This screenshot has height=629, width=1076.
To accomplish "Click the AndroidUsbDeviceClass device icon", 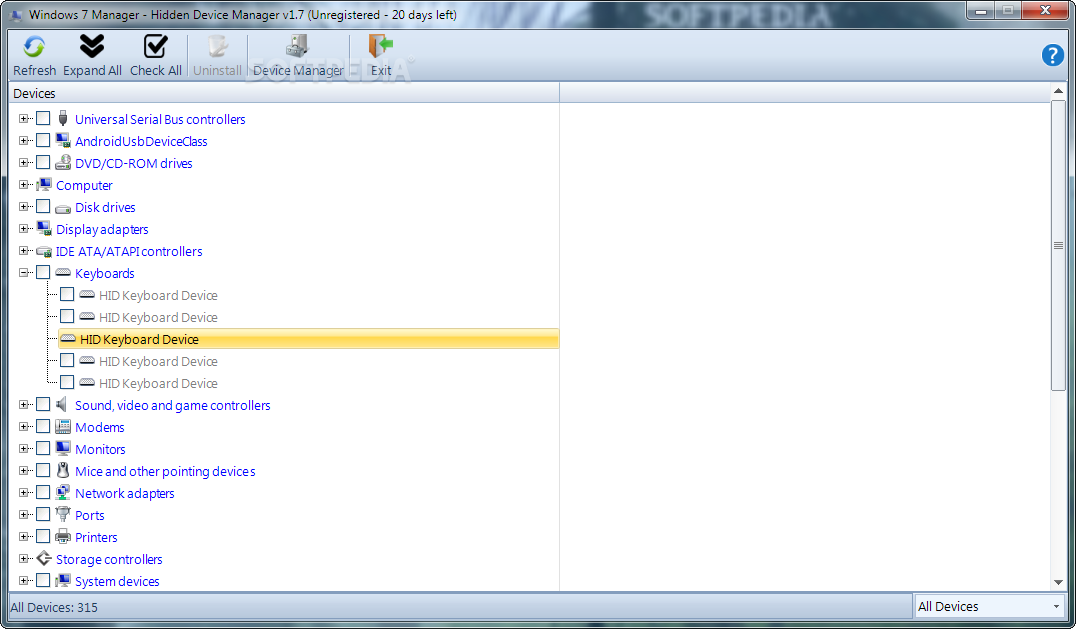I will tap(63, 141).
